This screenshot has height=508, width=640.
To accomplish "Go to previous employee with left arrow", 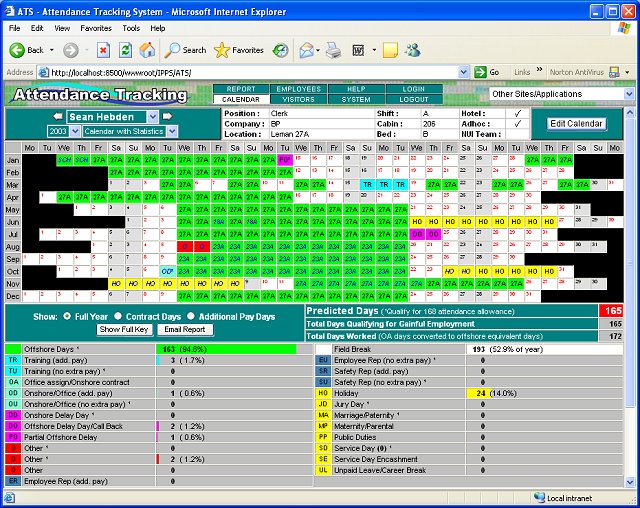I will [x=58, y=116].
